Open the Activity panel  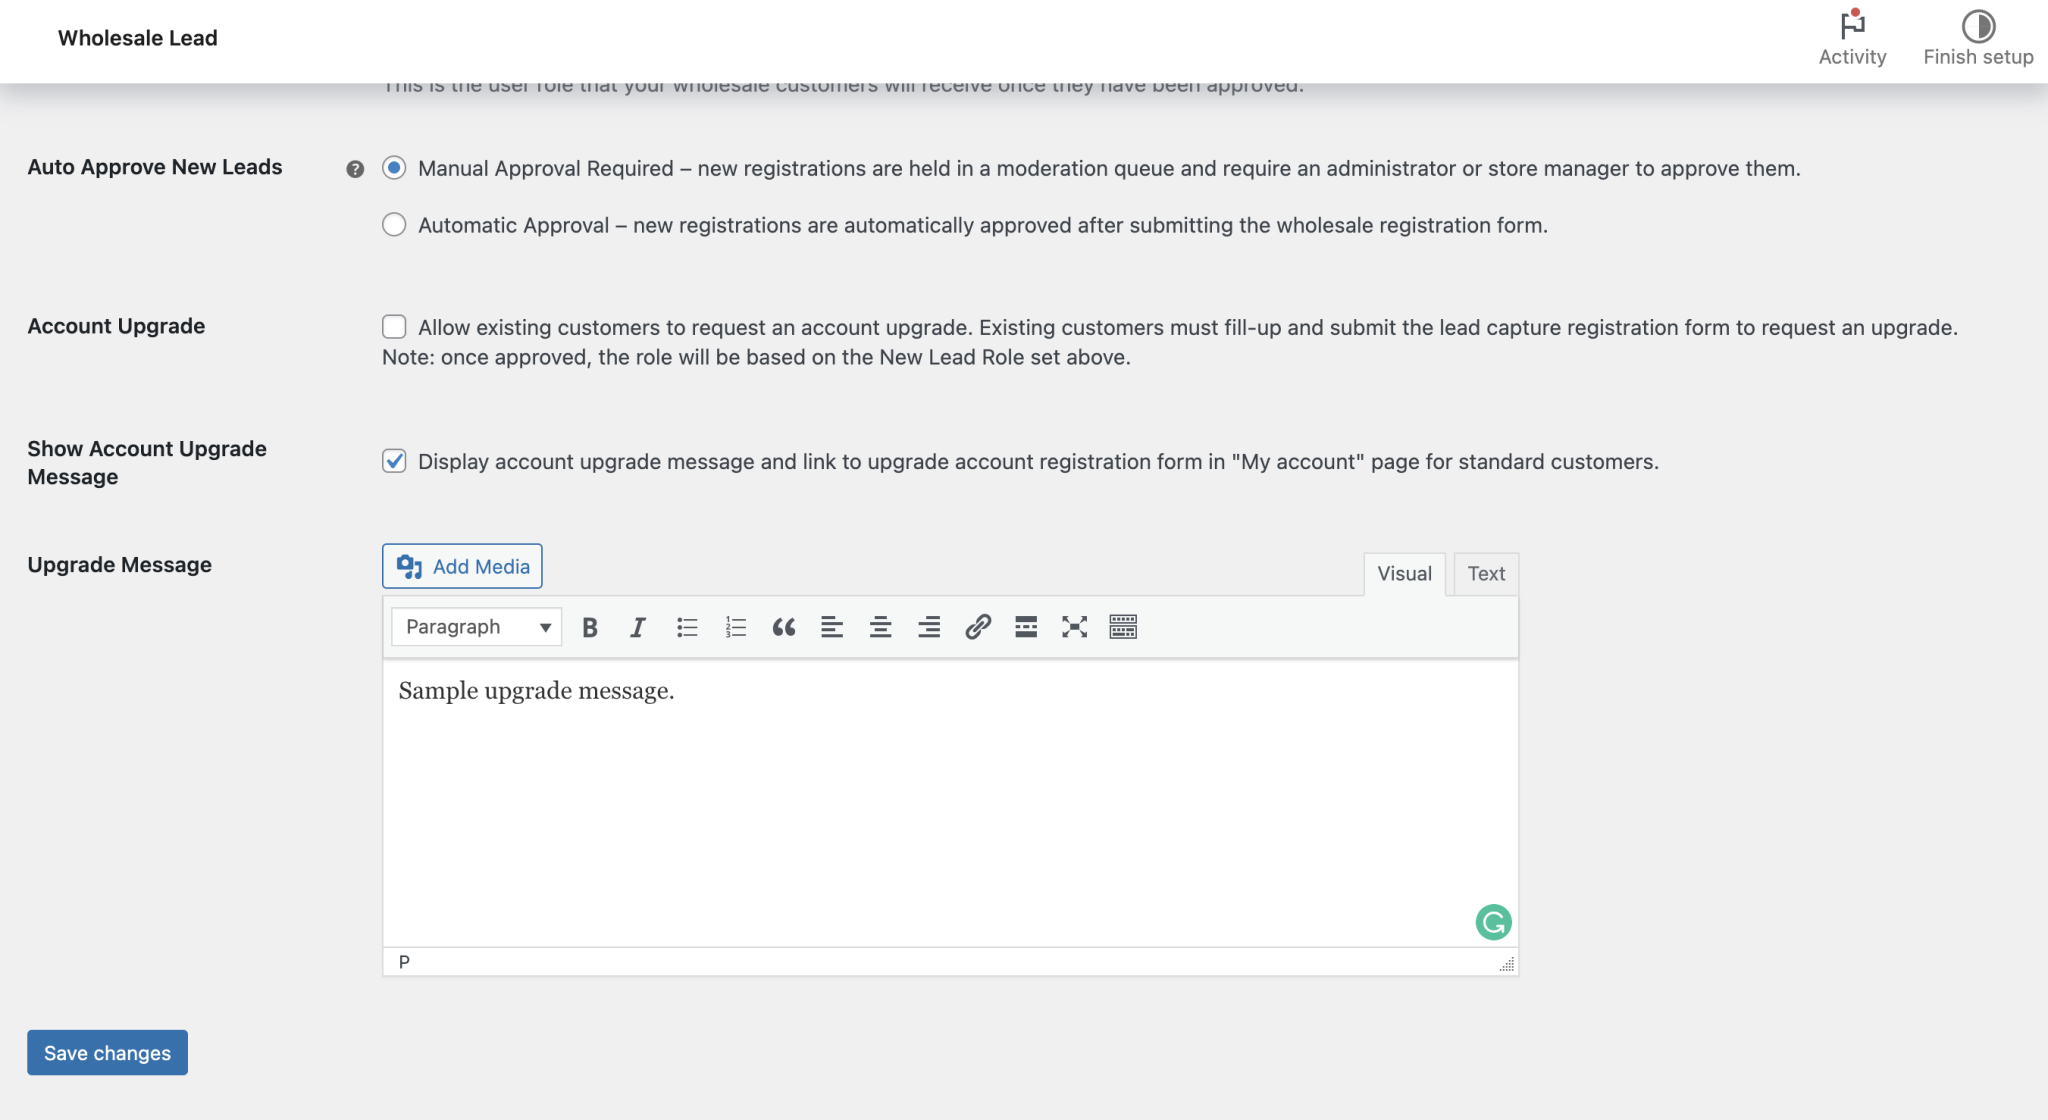click(x=1852, y=38)
